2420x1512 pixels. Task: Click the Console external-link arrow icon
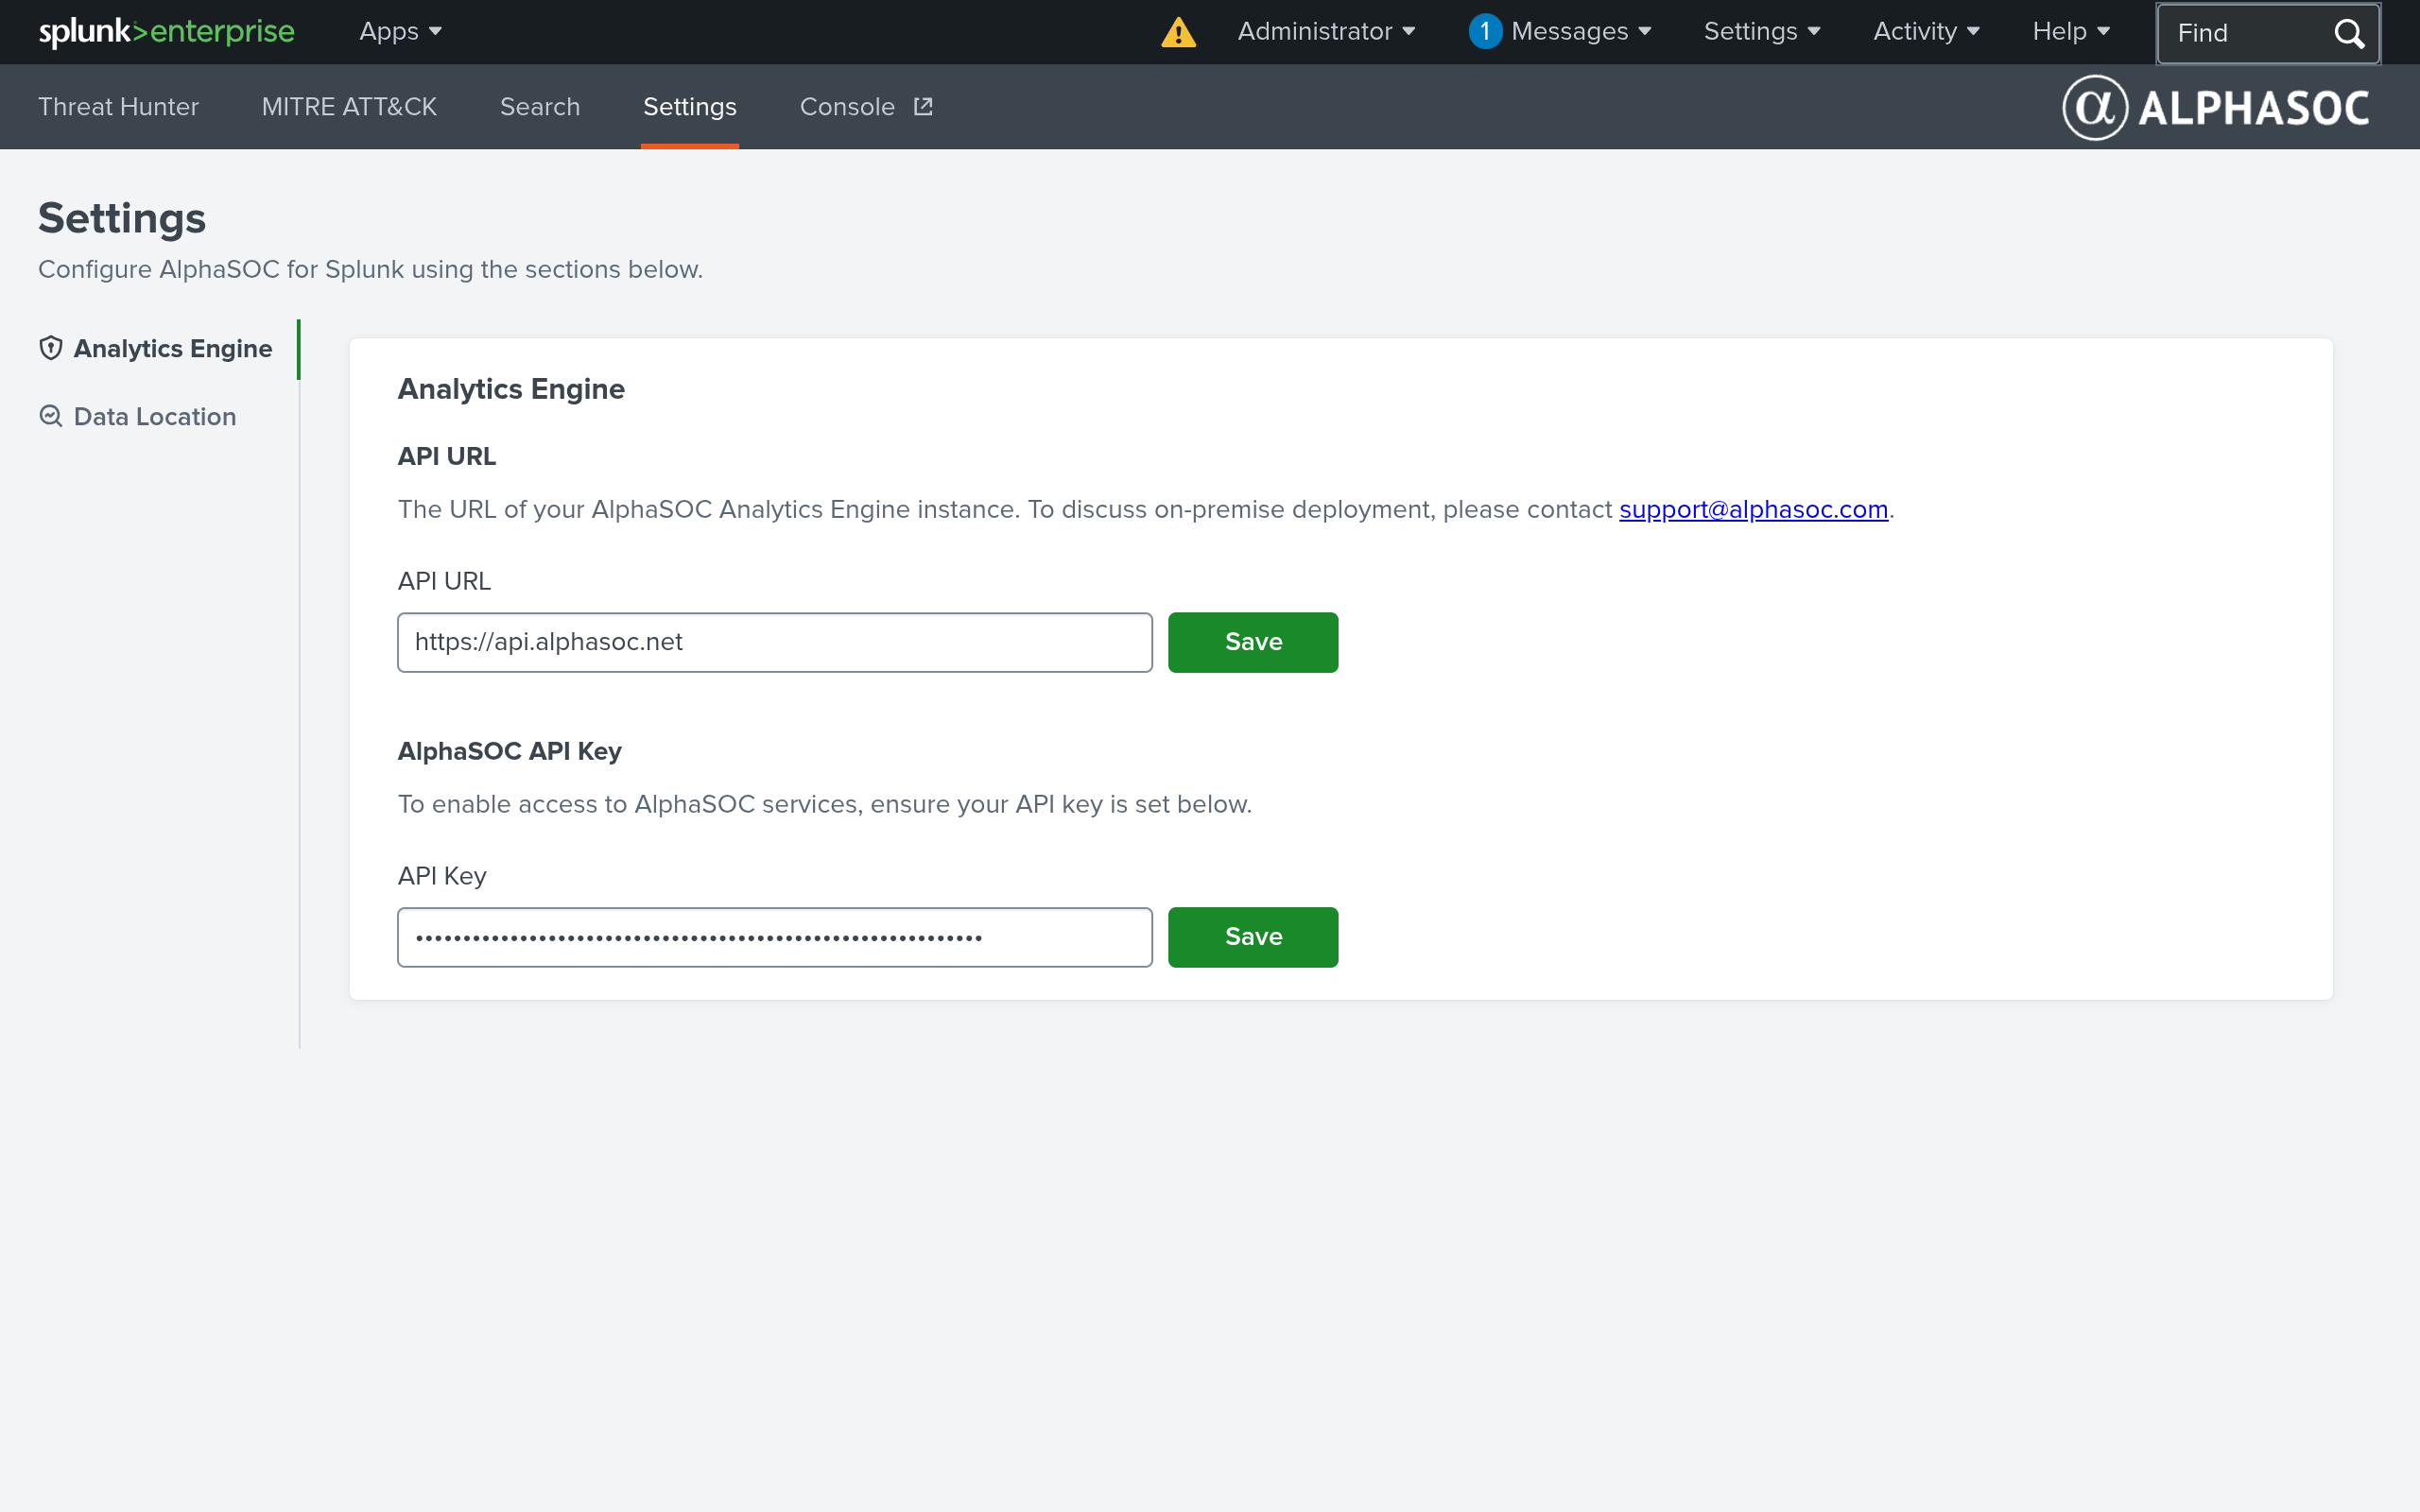(923, 106)
